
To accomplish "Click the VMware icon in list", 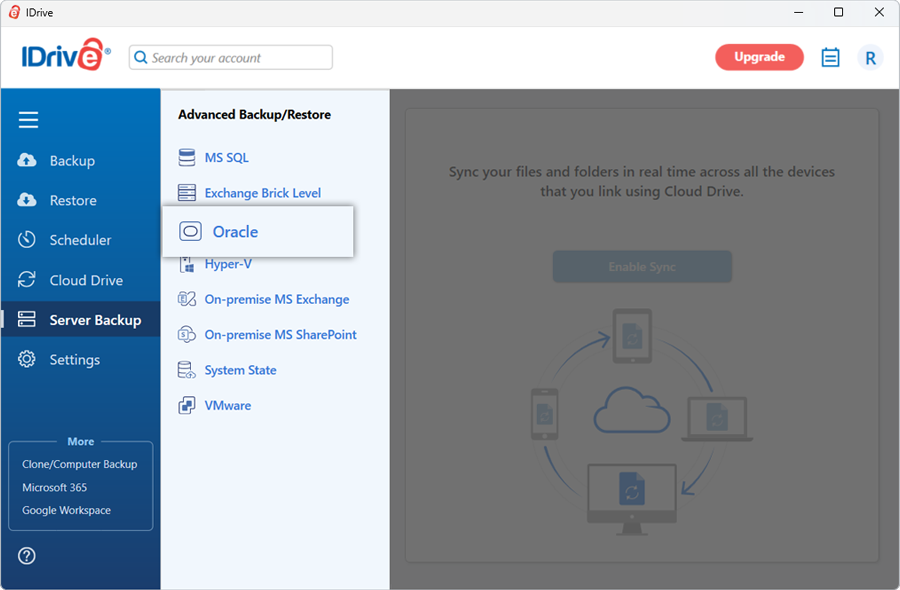I will coord(187,406).
